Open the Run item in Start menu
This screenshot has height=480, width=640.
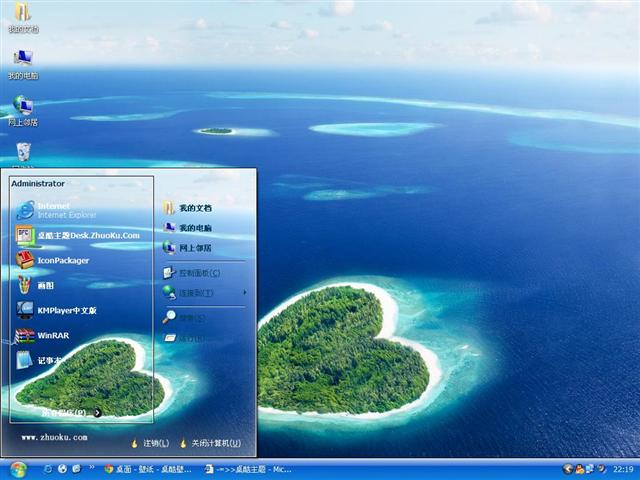point(184,338)
